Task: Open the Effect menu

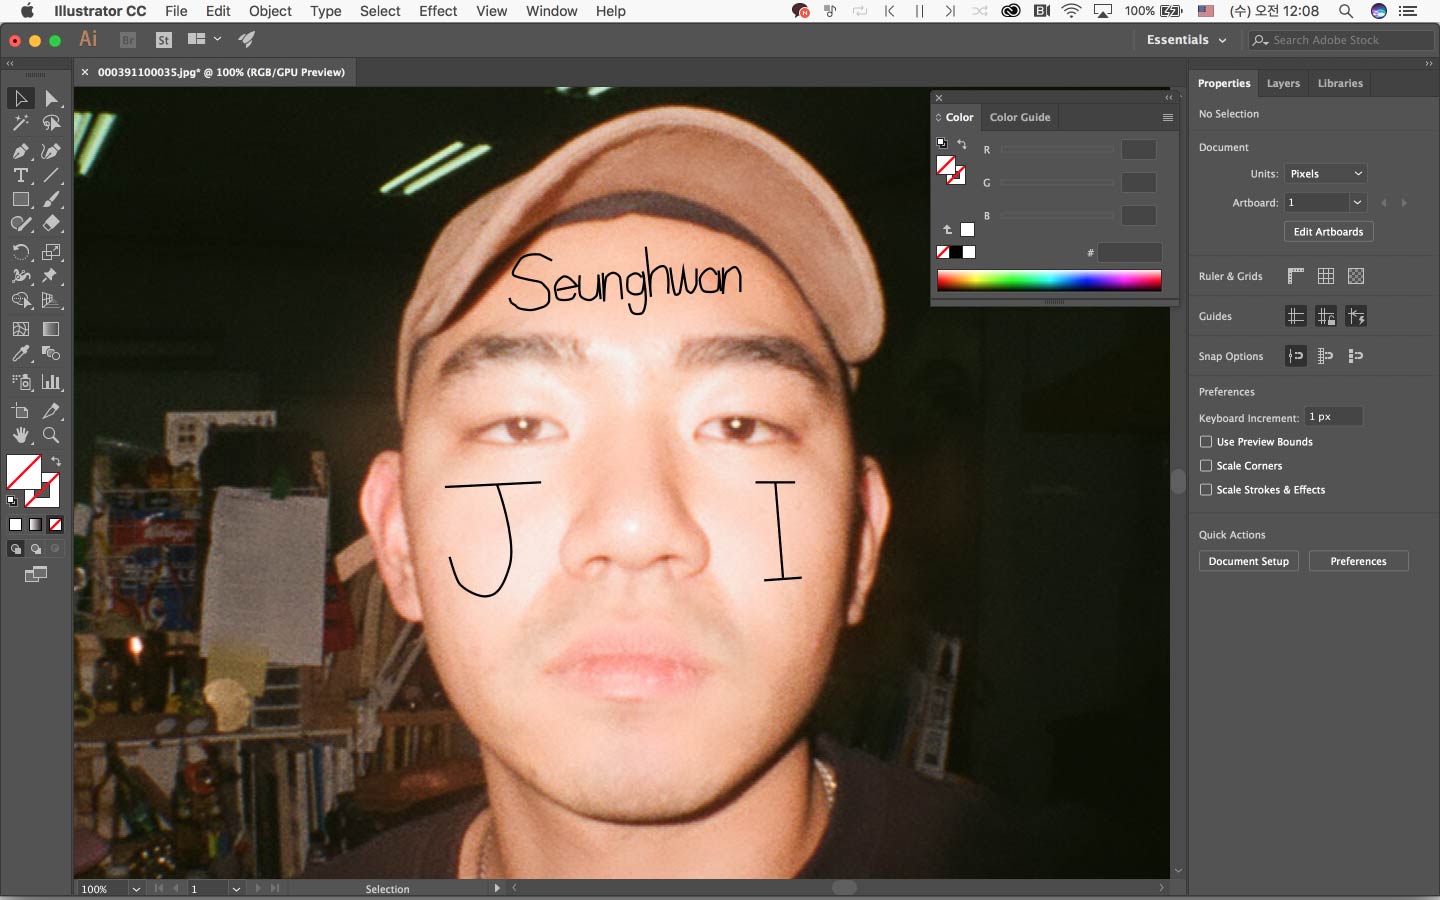Action: [x=438, y=11]
